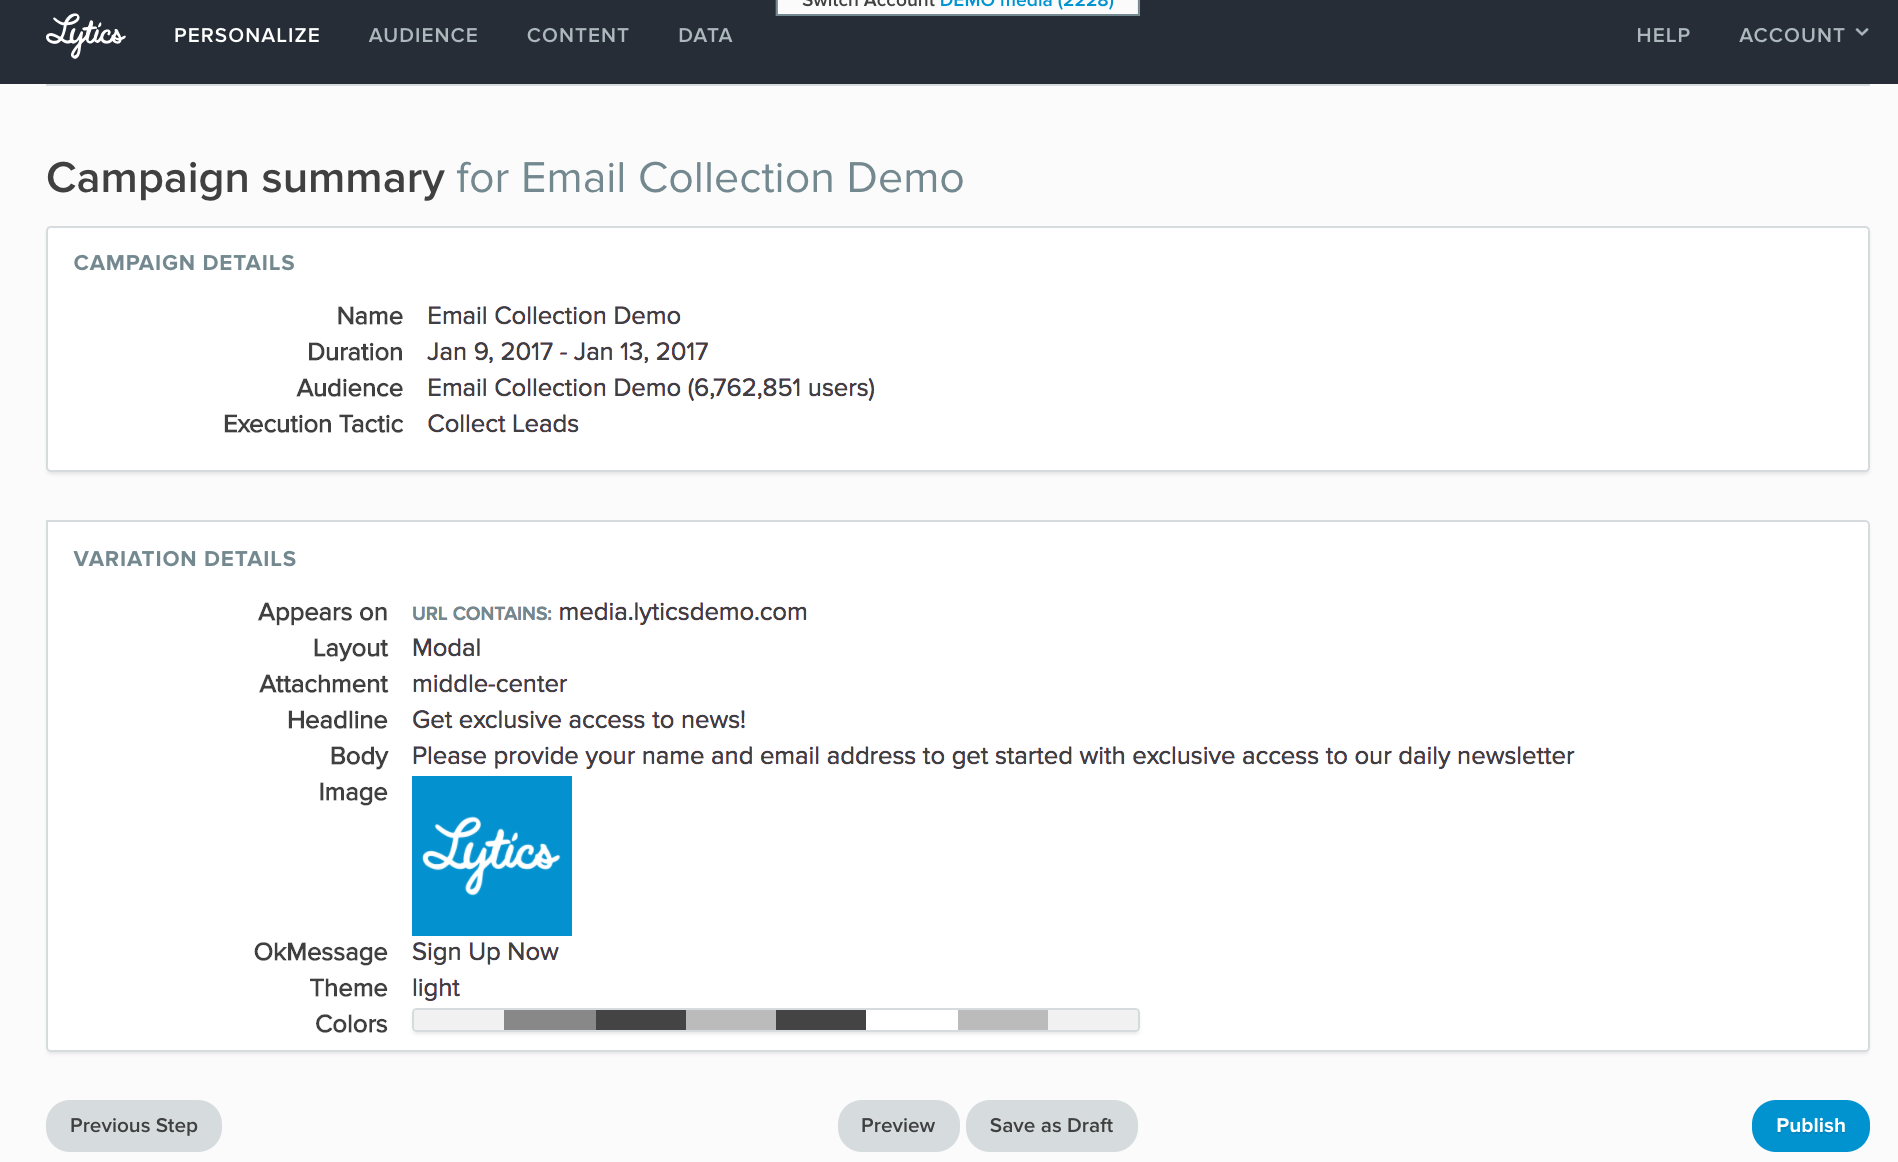
Task: Select the second medium gray color swatch
Action: point(550,1020)
